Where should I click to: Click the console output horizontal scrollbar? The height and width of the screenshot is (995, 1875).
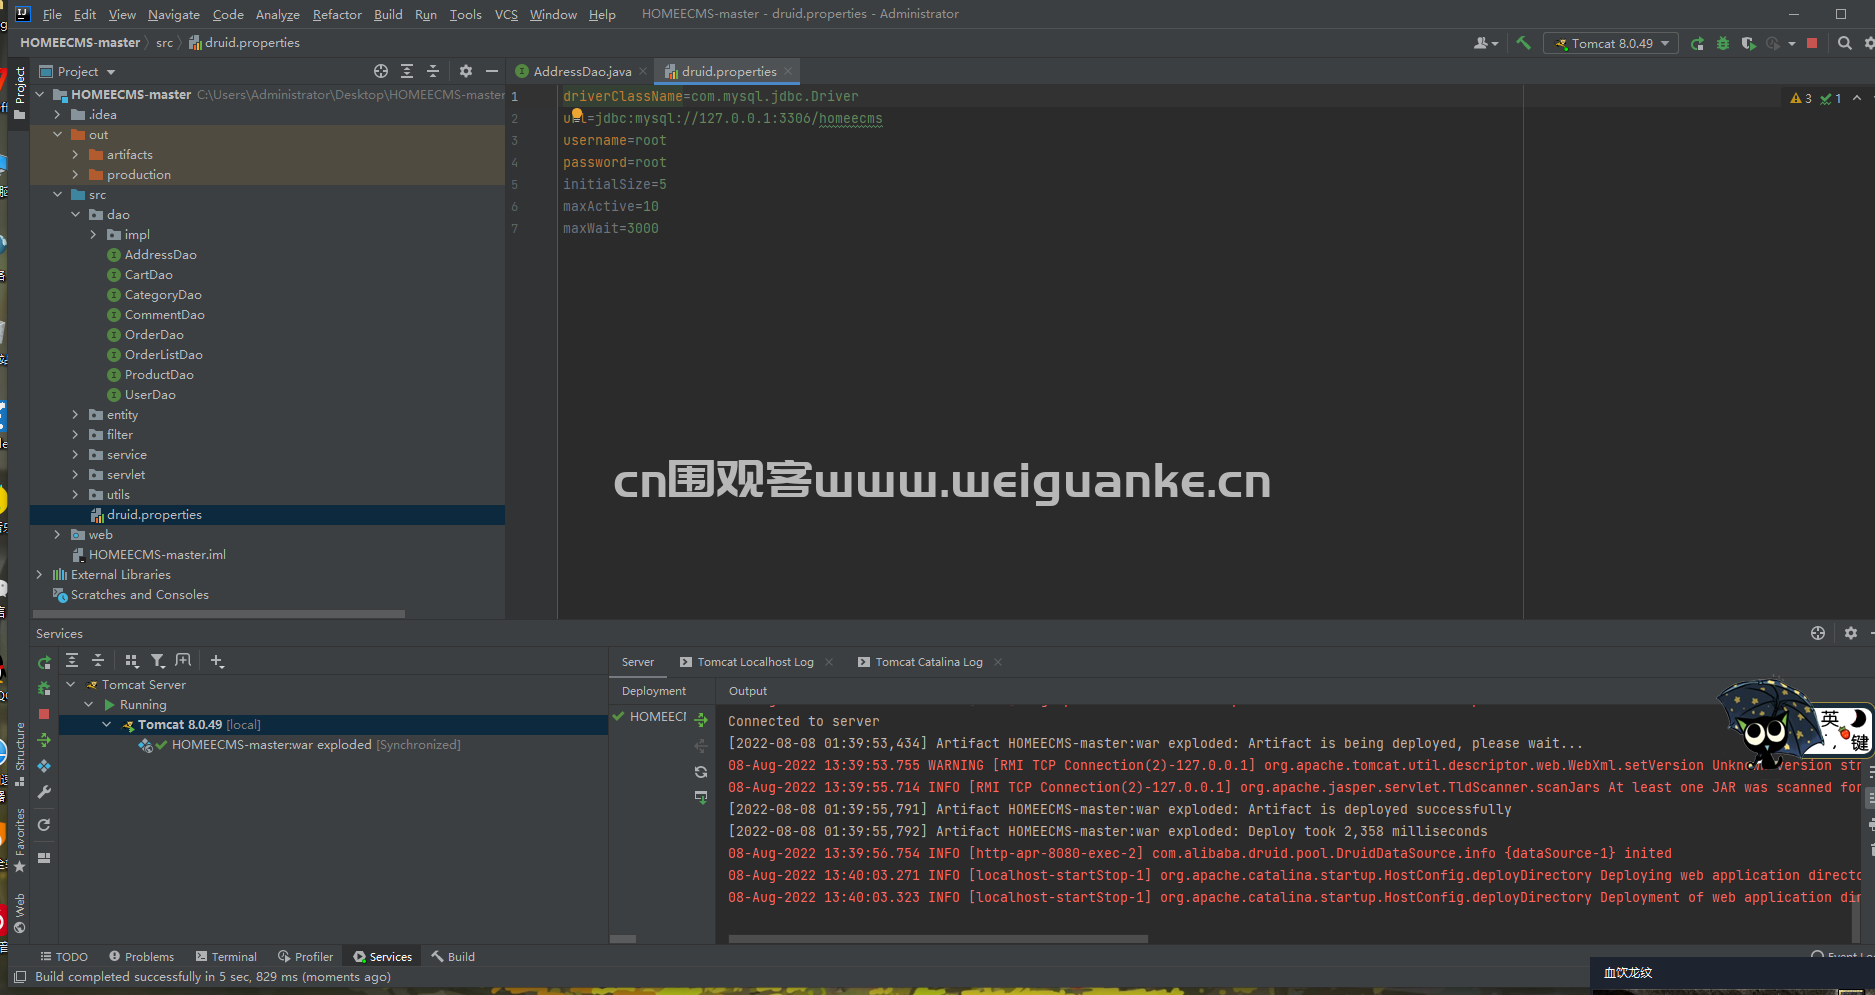point(937,939)
